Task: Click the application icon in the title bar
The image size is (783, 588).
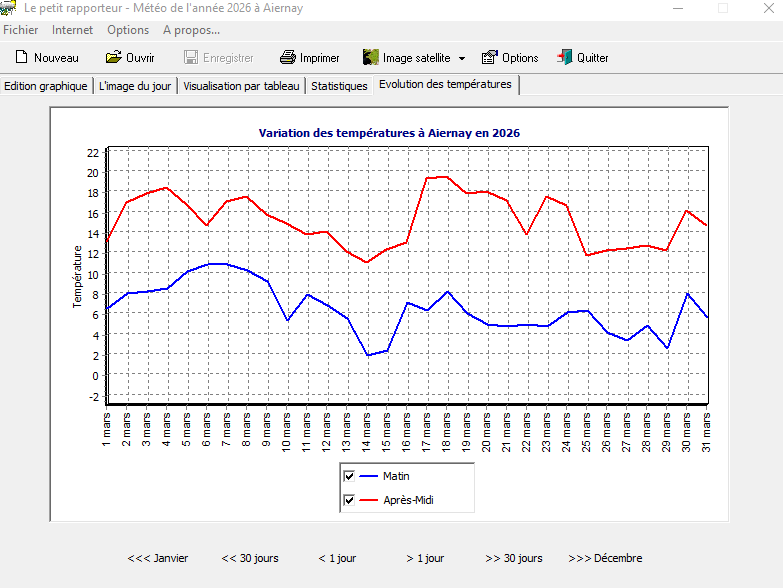Action: click(x=8, y=9)
